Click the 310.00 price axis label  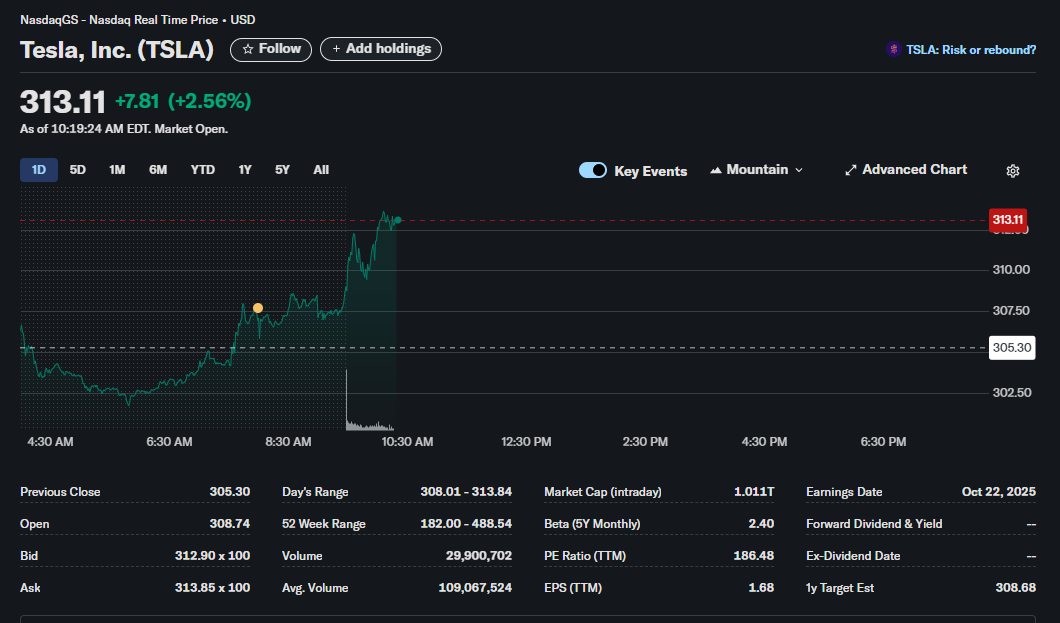click(1011, 270)
